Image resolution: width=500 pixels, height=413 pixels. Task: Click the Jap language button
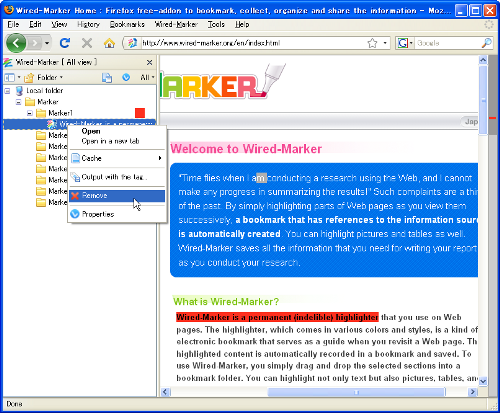click(x=470, y=122)
